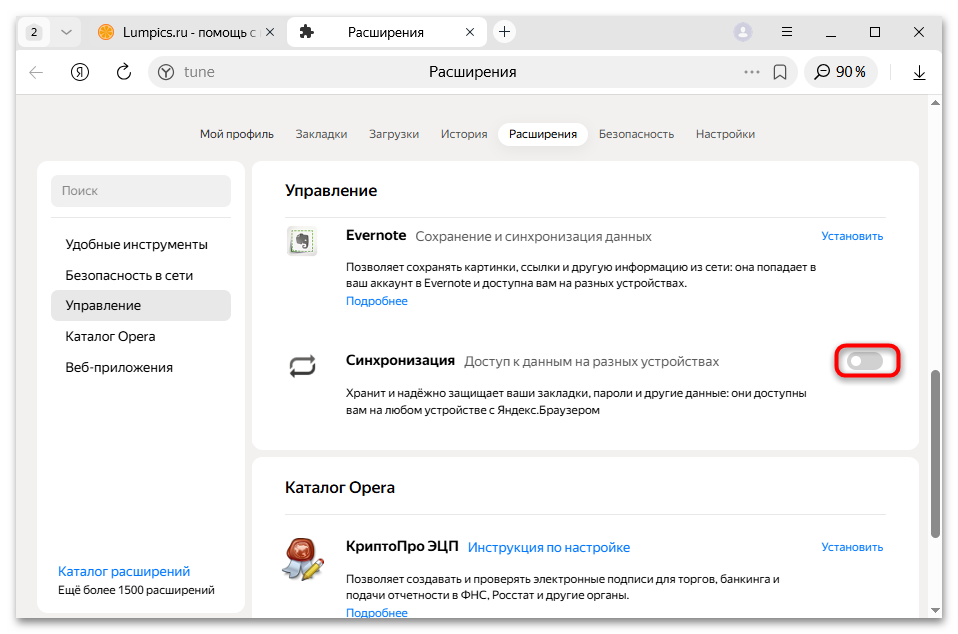Image resolution: width=958 pixels, height=634 pixels.
Task: Reload the page
Action: 124,72
